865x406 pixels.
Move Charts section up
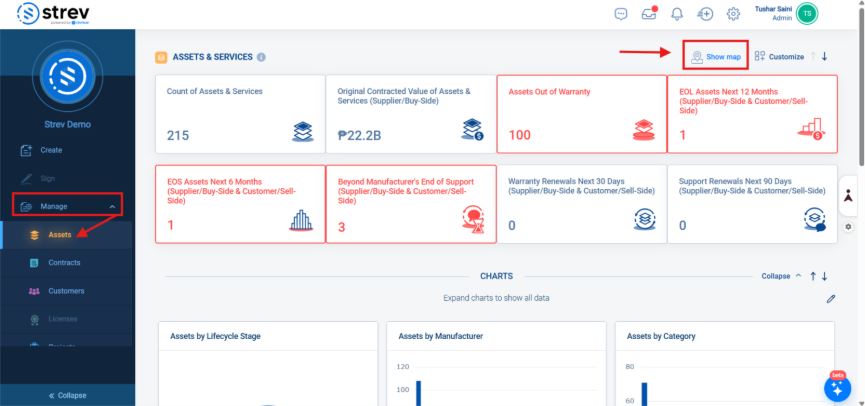pos(812,276)
